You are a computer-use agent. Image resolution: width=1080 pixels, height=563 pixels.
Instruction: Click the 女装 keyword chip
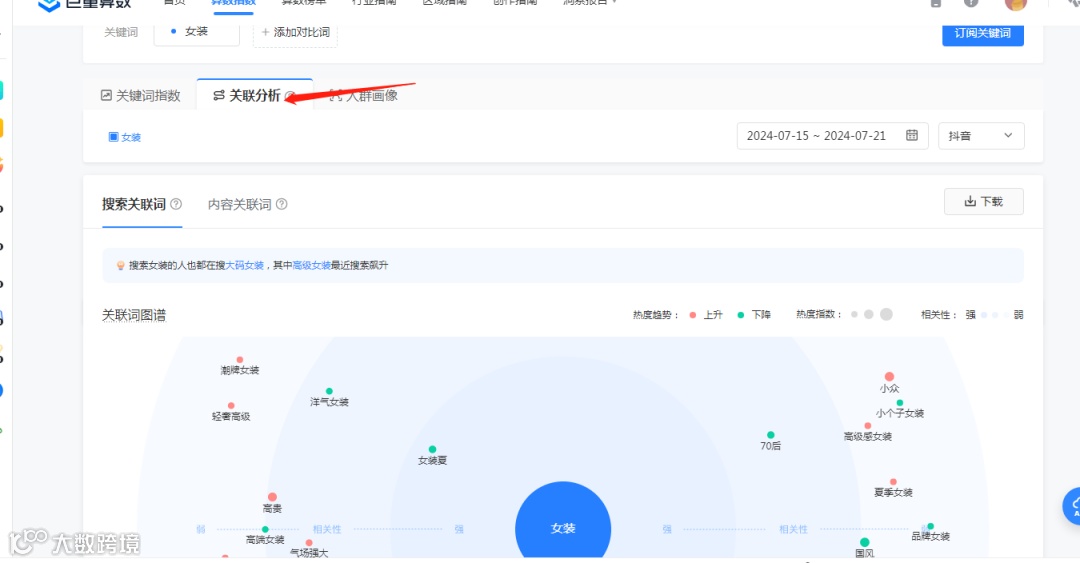point(196,32)
